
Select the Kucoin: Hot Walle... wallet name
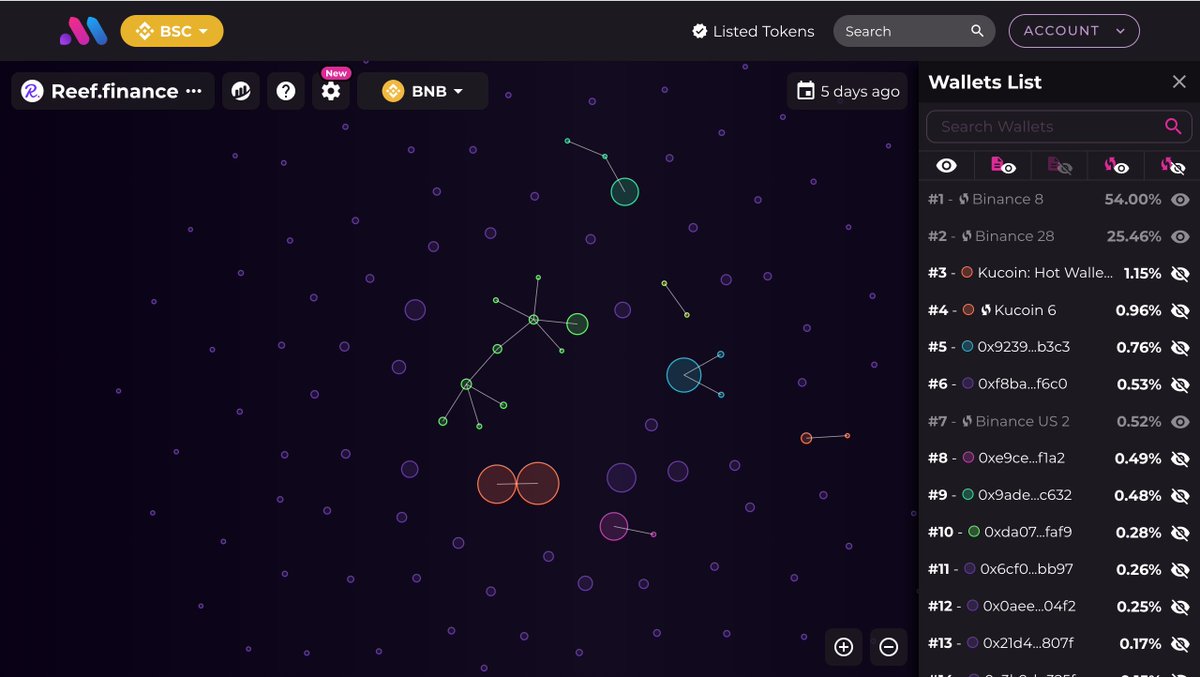tap(1045, 273)
